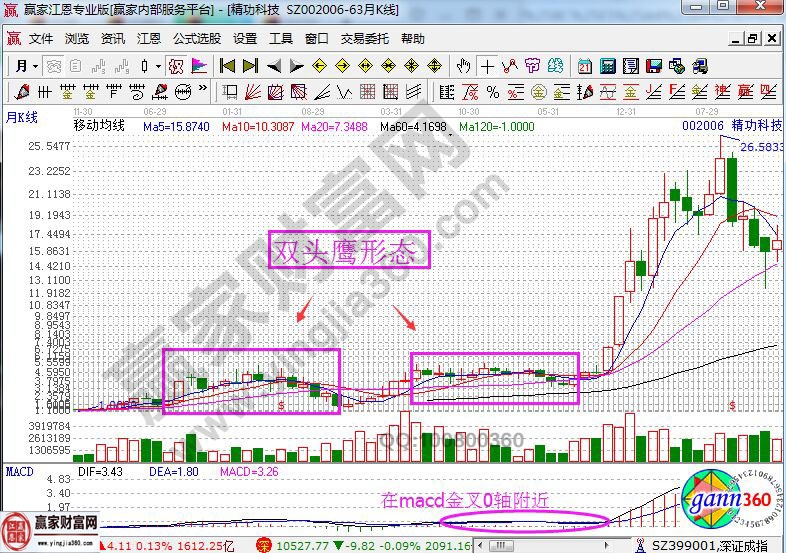Click the circled 金 golden ratio icon
Screen dimensions: 786x553
pyautogui.click(x=538, y=92)
